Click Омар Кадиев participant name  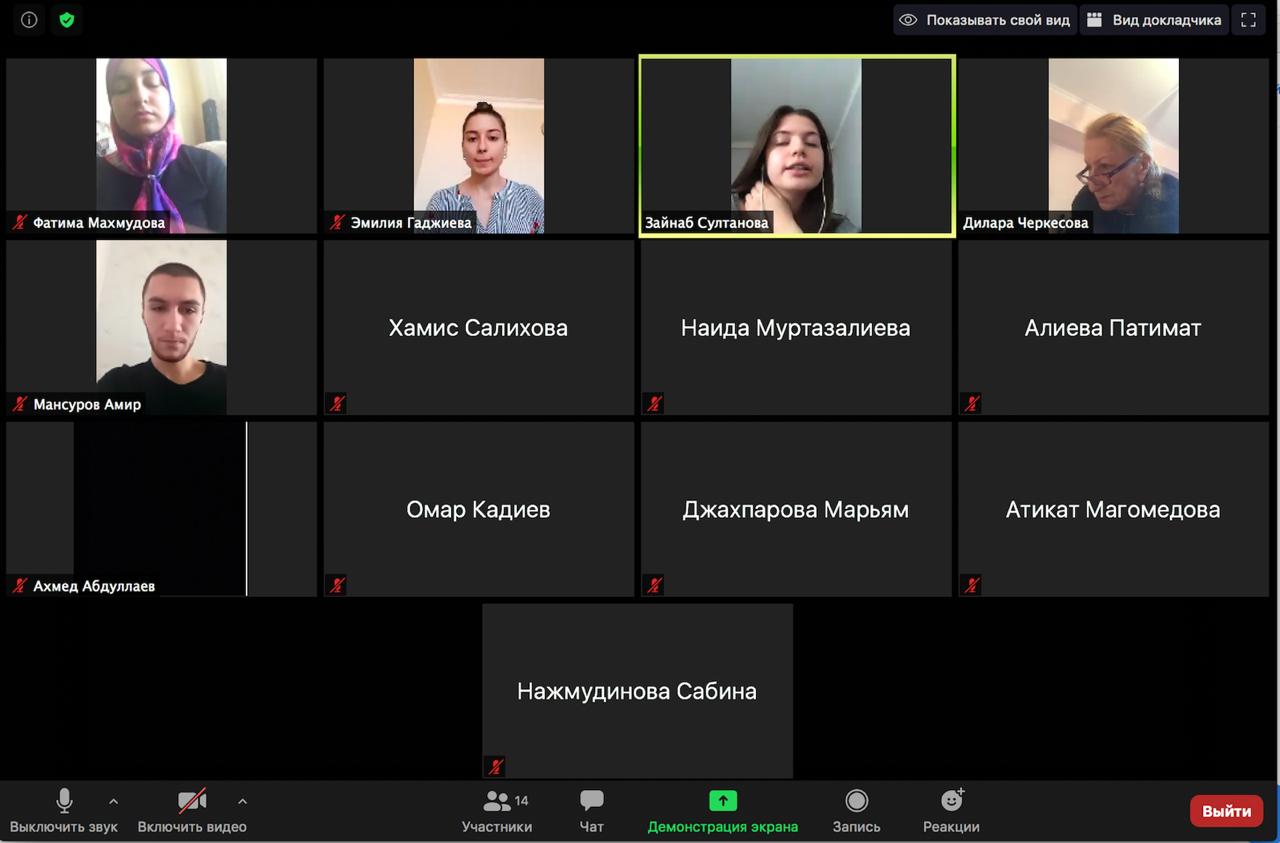pos(478,510)
